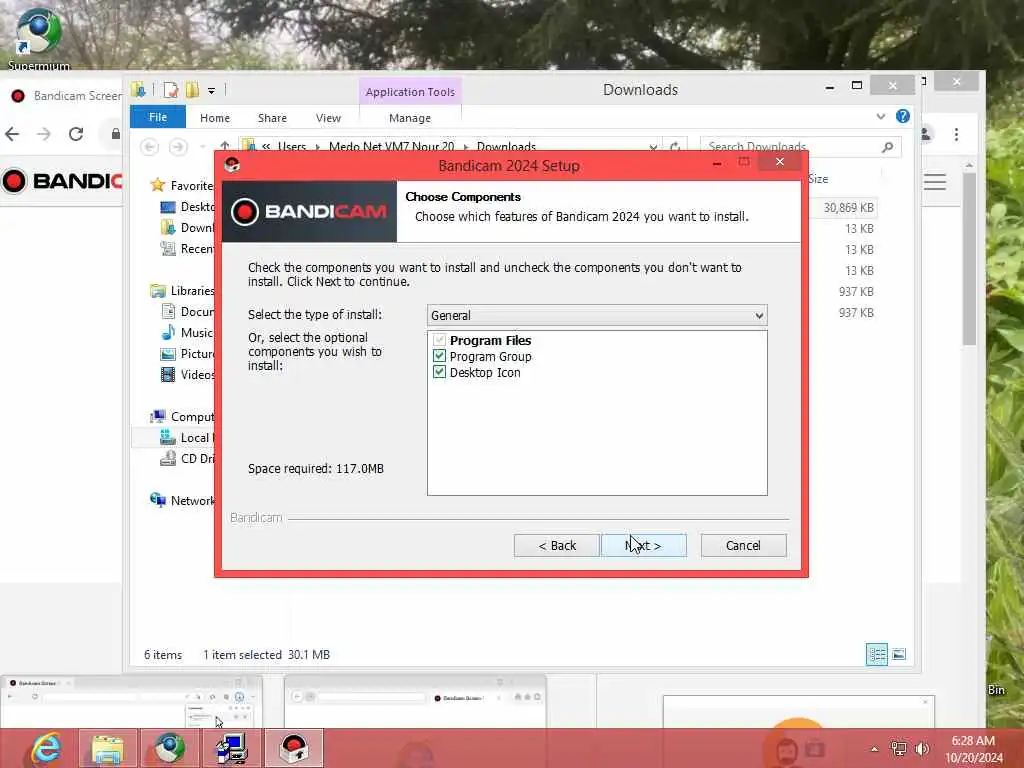Expand the Explorer ribbon chevron

(x=880, y=116)
